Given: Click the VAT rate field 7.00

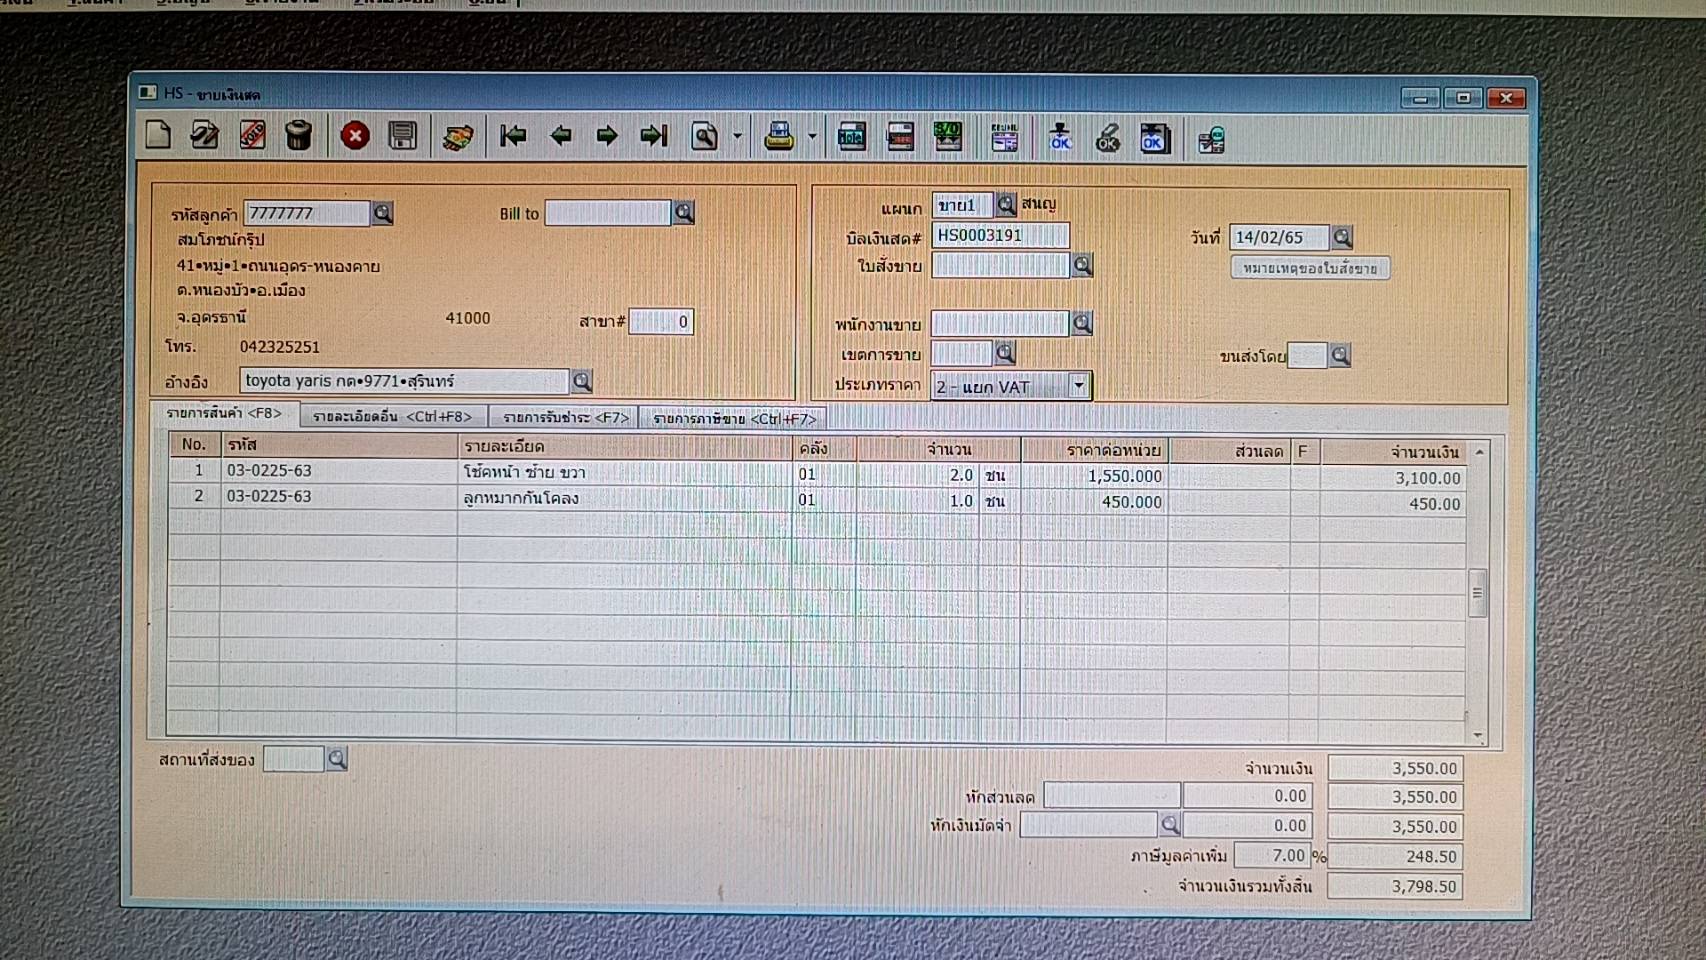Looking at the screenshot, I should point(1272,856).
